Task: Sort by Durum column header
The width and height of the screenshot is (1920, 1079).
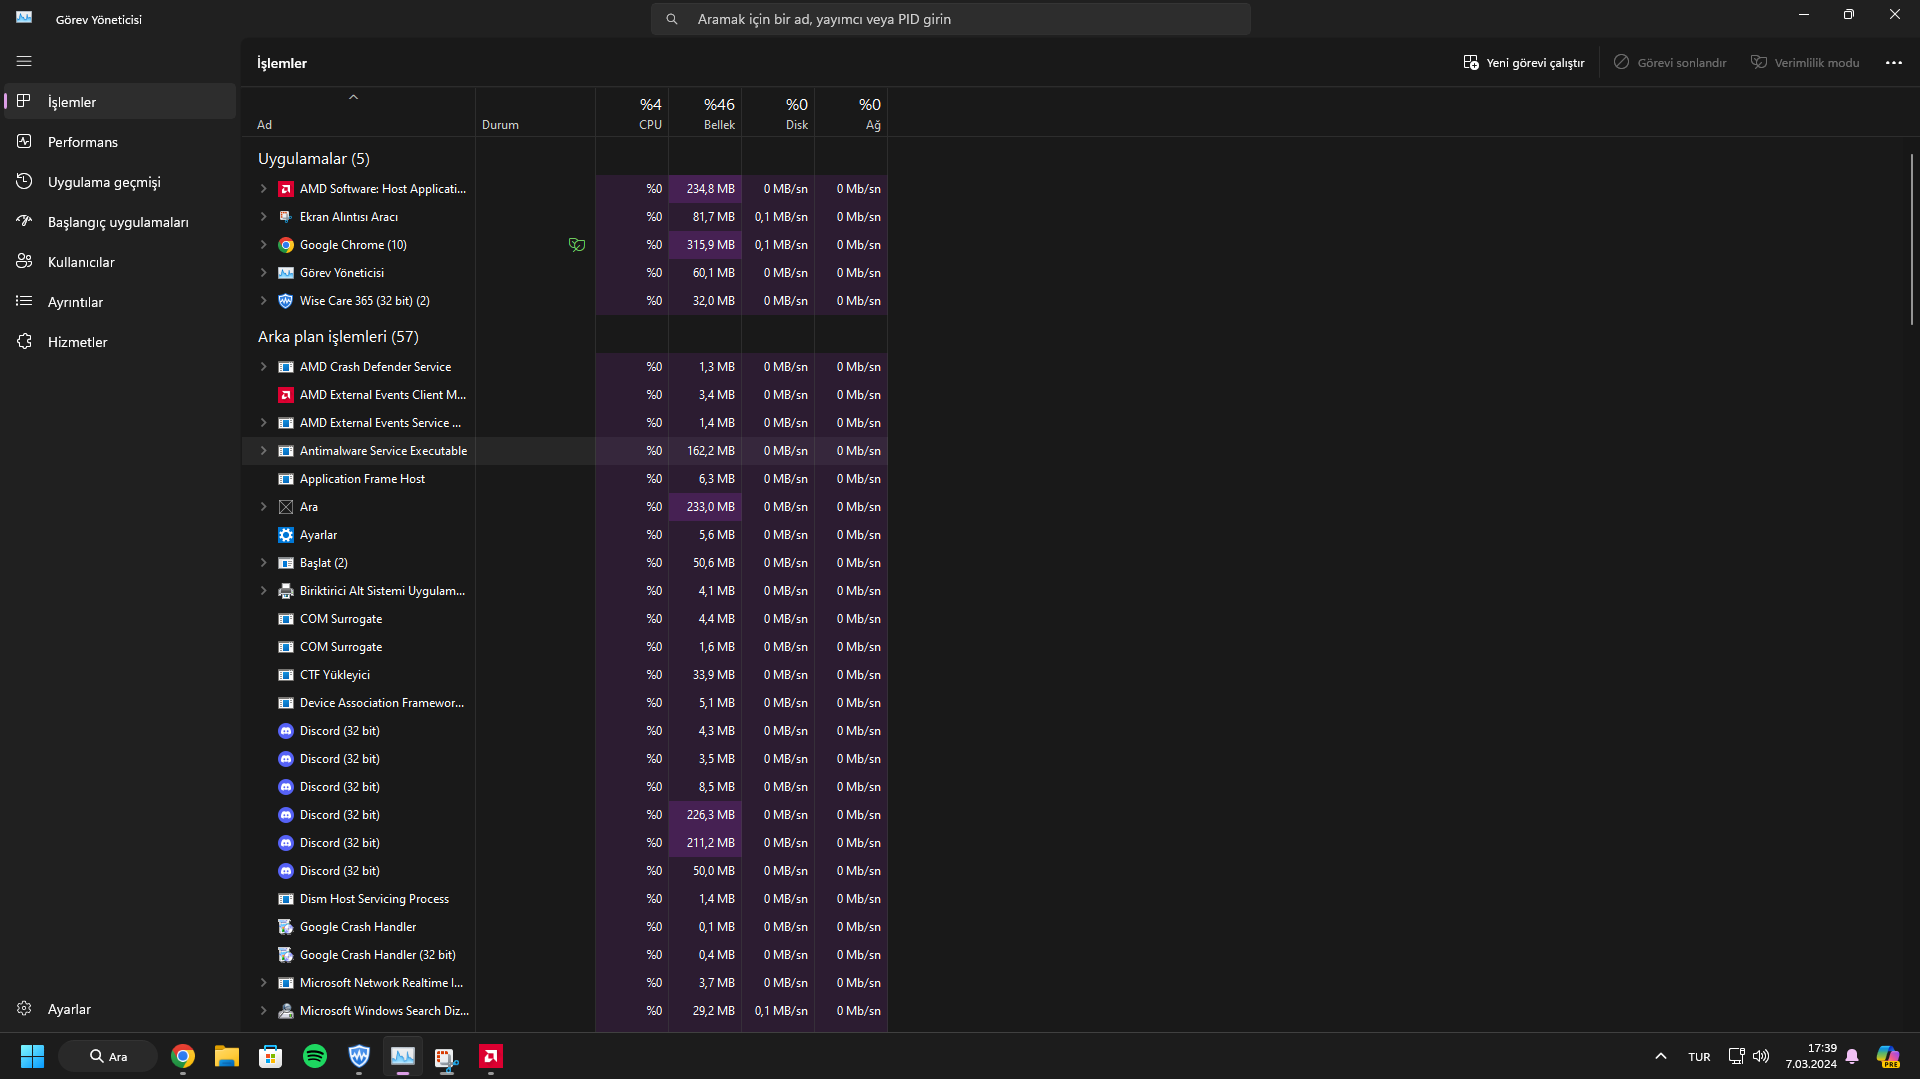Action: [535, 112]
